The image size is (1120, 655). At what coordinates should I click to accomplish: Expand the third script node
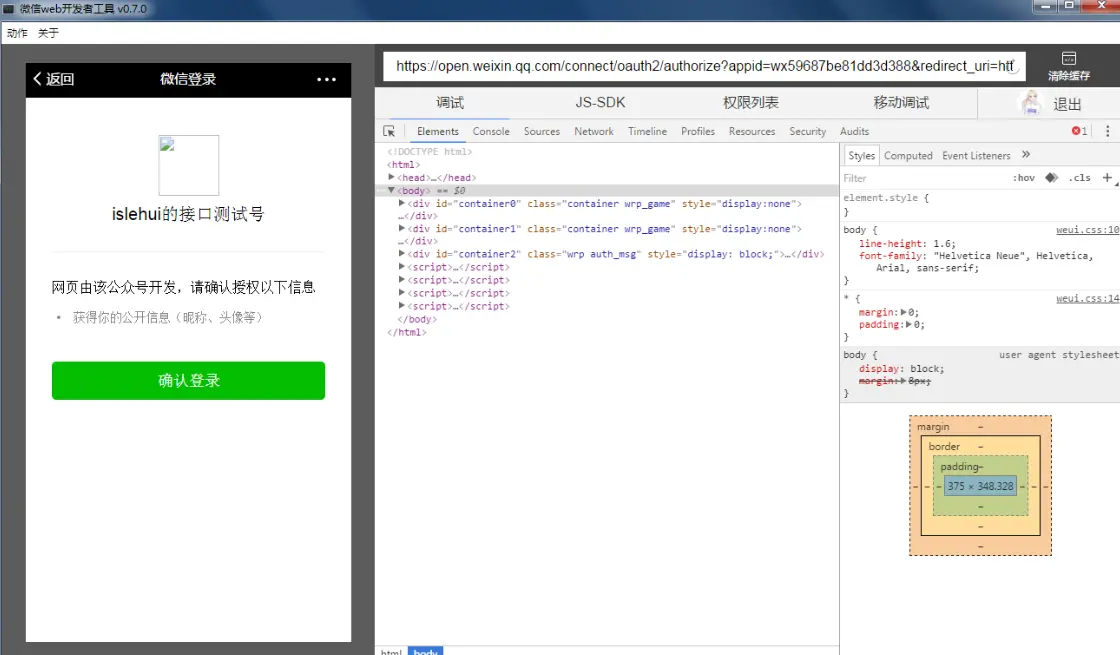(401, 293)
